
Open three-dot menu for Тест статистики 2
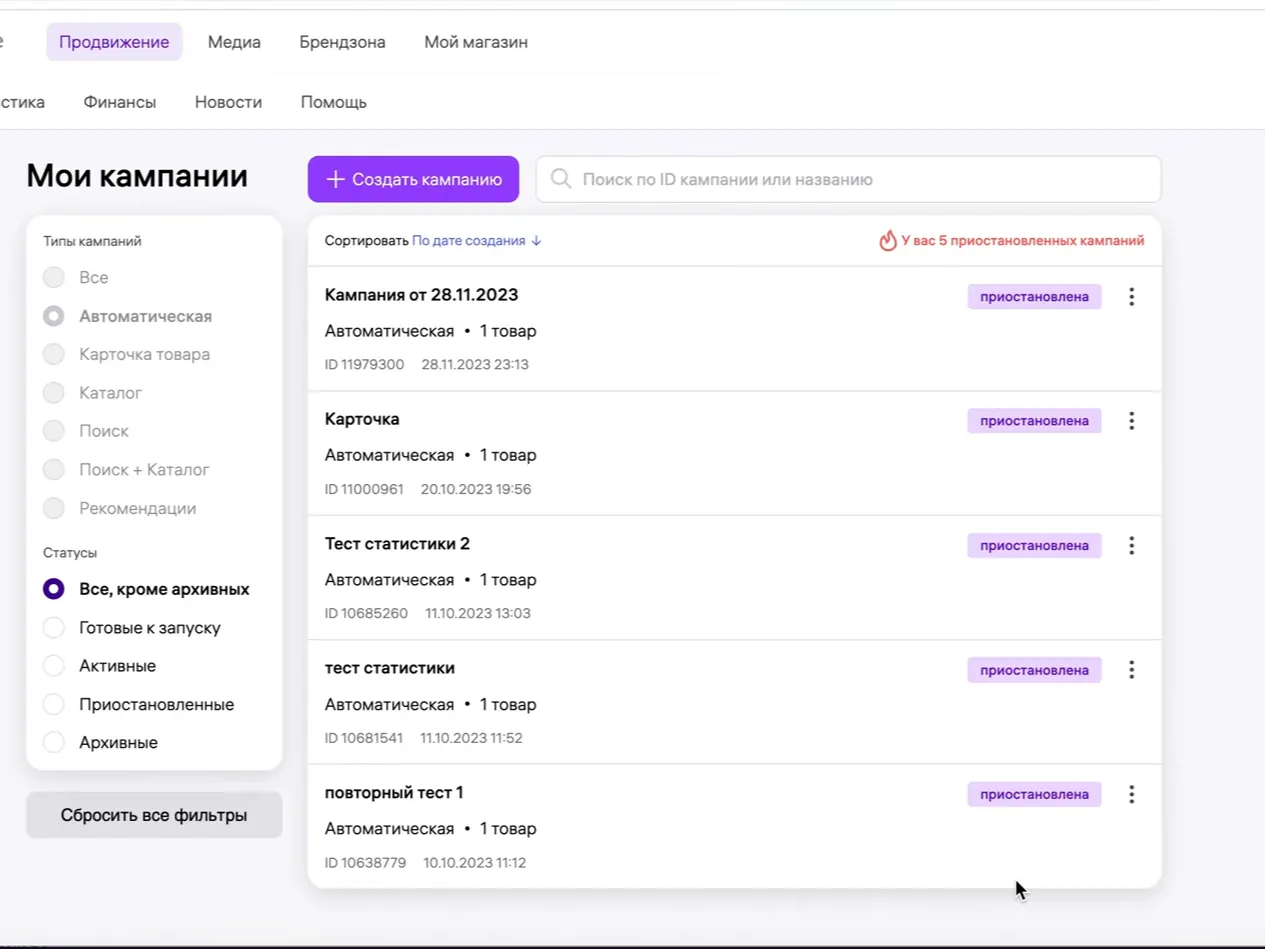click(x=1131, y=545)
